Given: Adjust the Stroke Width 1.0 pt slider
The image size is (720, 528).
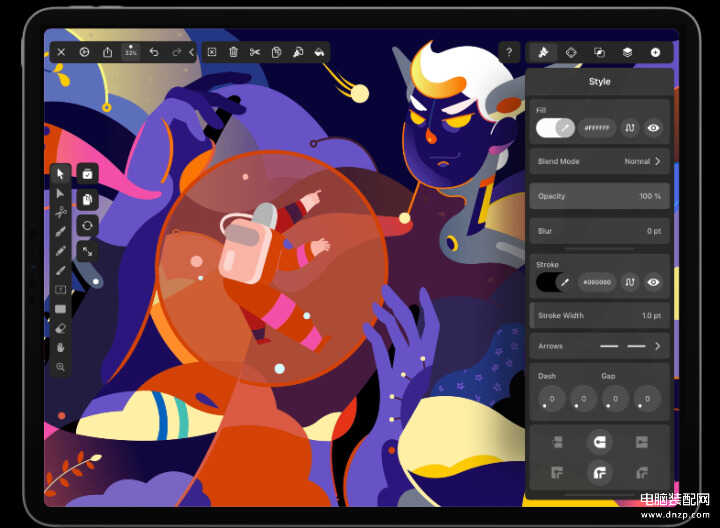Looking at the screenshot, I should pos(600,315).
